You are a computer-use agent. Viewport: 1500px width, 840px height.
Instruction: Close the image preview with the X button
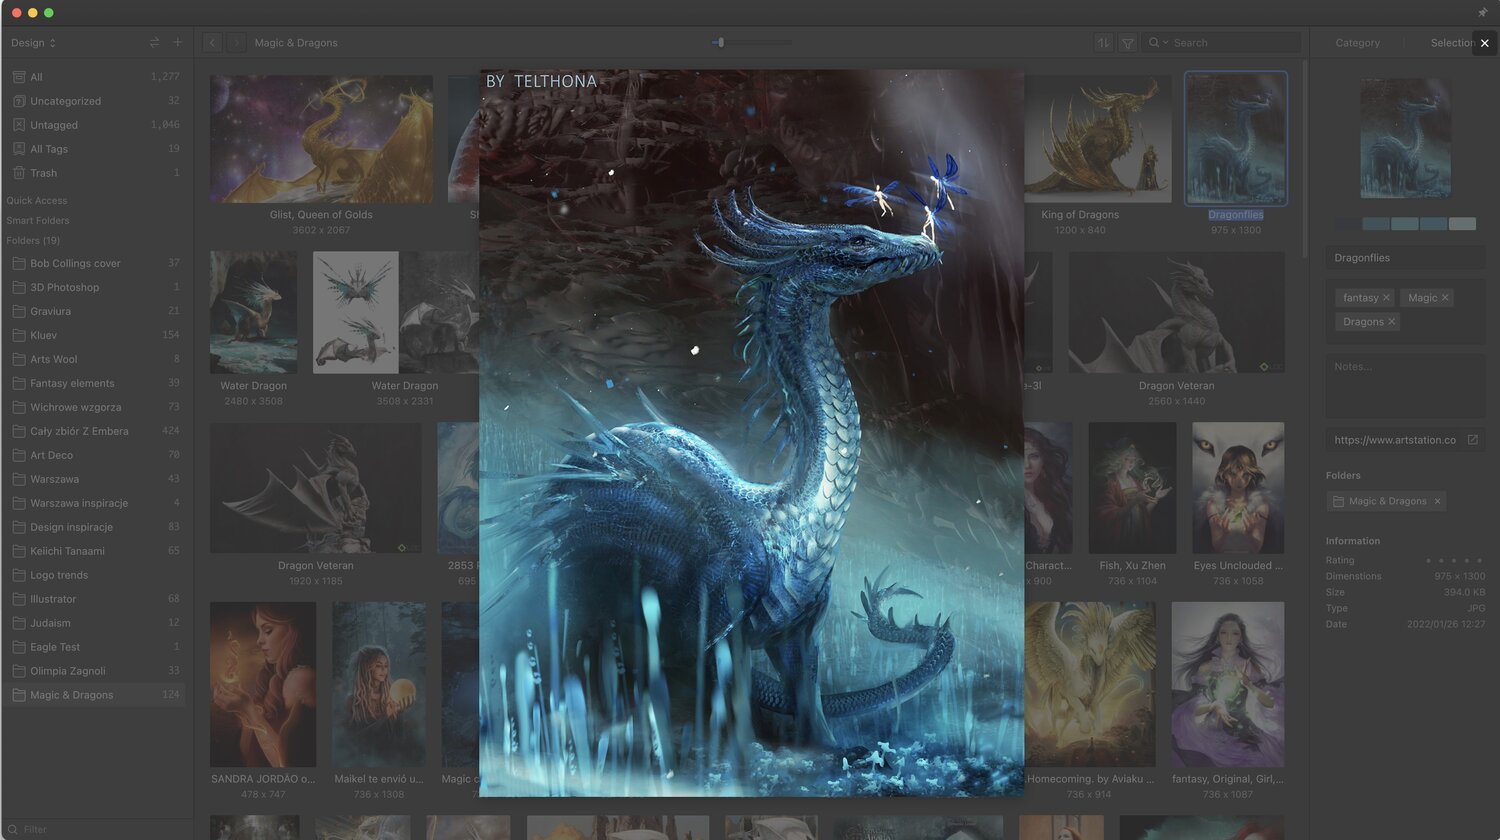[x=1485, y=43]
